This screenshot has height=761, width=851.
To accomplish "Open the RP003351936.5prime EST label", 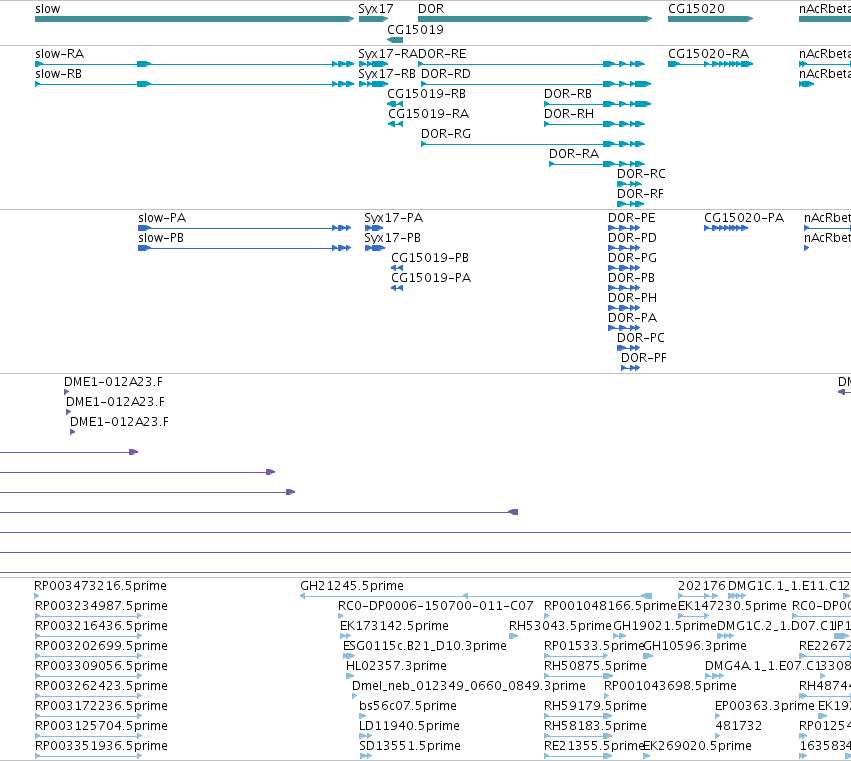I will [101, 747].
